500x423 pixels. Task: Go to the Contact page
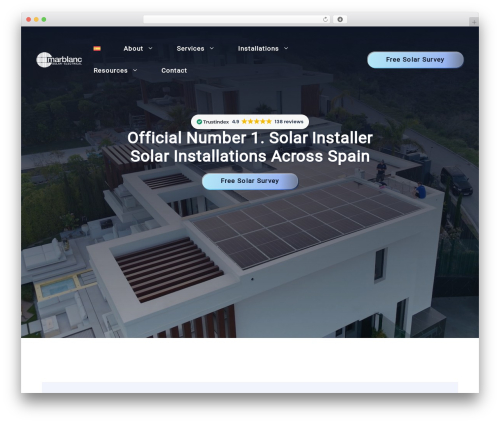point(174,71)
